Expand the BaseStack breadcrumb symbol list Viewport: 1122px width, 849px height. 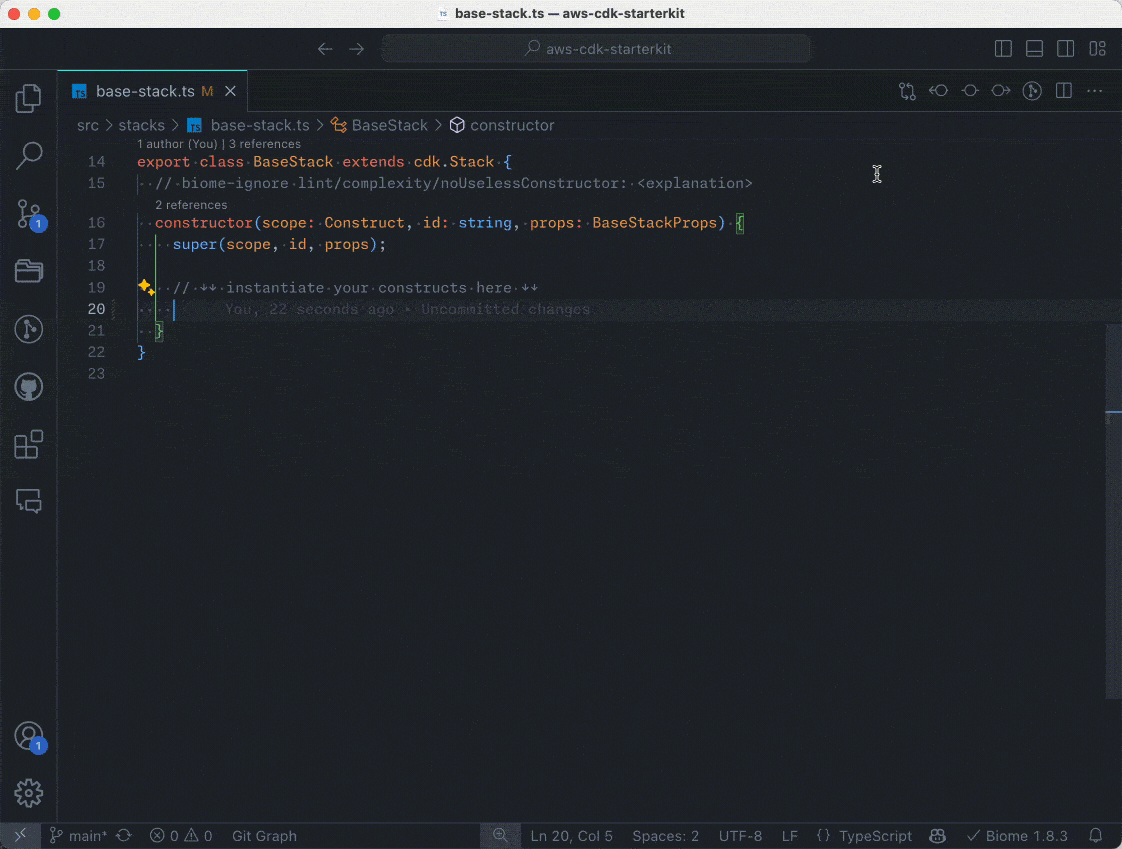pyautogui.click(x=389, y=125)
